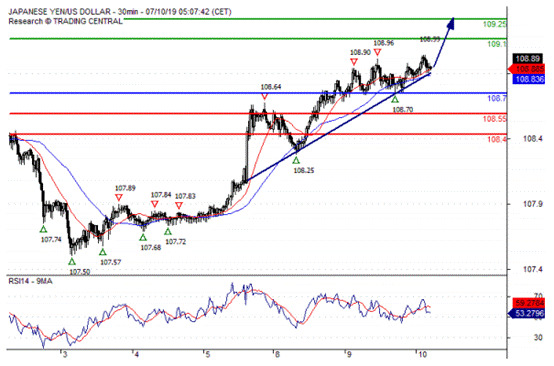Click the green triangle marker at 107.57
This screenshot has height=366, width=554.
pyautogui.click(x=103, y=252)
